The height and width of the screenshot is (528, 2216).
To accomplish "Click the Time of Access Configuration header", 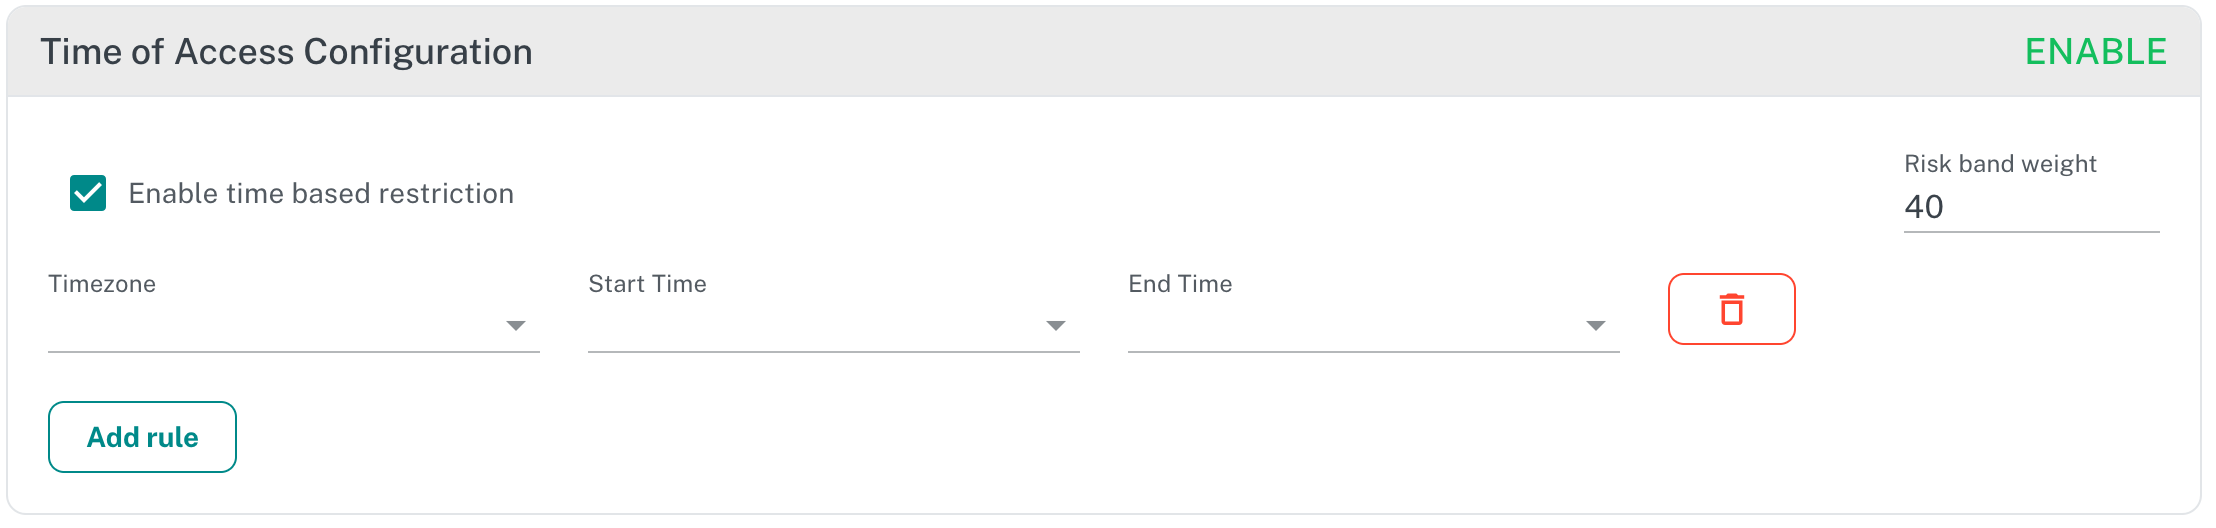I will click(286, 52).
